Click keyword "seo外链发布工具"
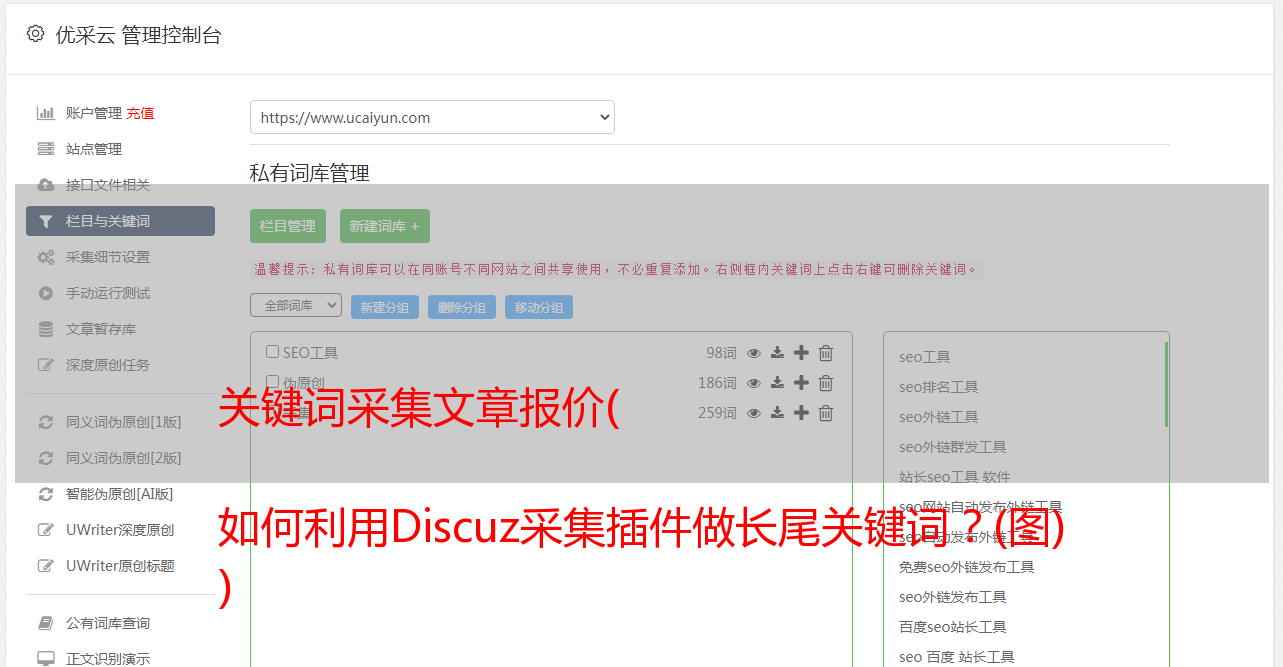 pos(953,597)
